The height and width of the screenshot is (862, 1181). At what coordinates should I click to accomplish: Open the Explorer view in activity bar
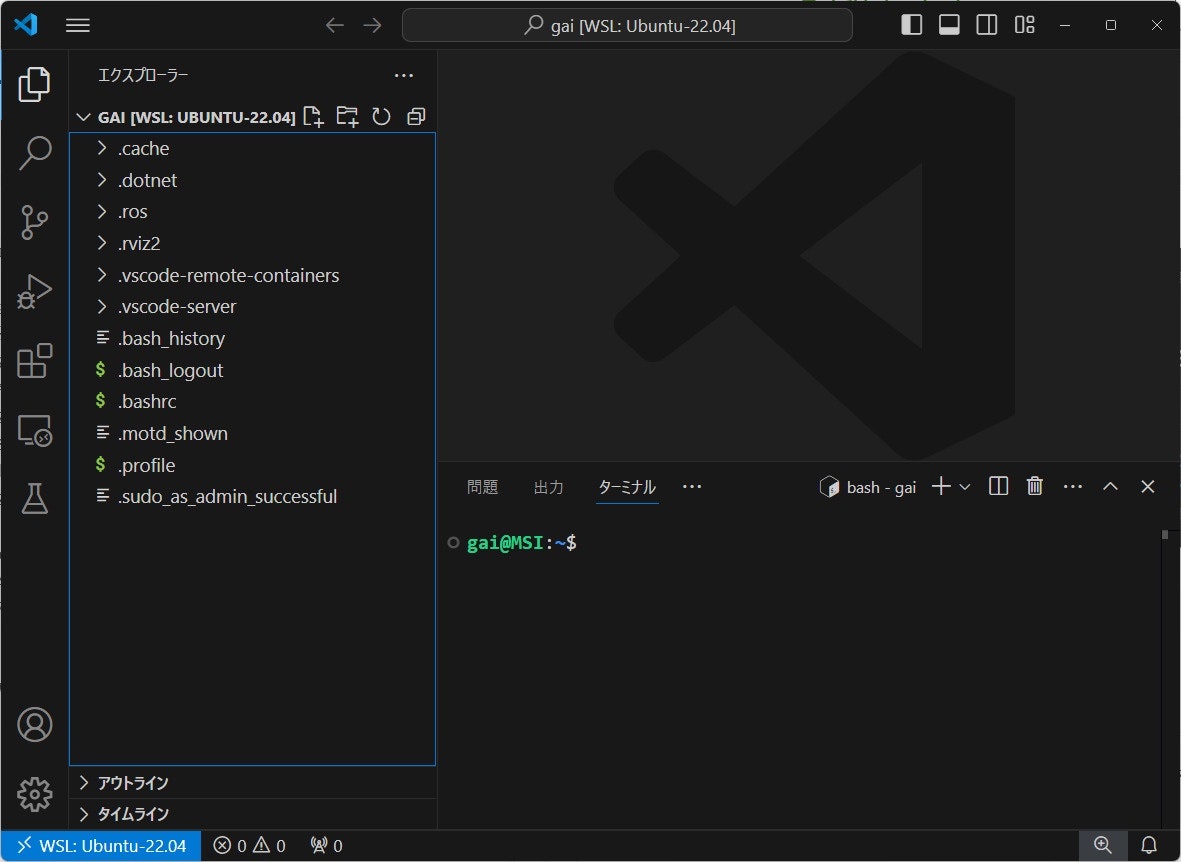pos(34,84)
